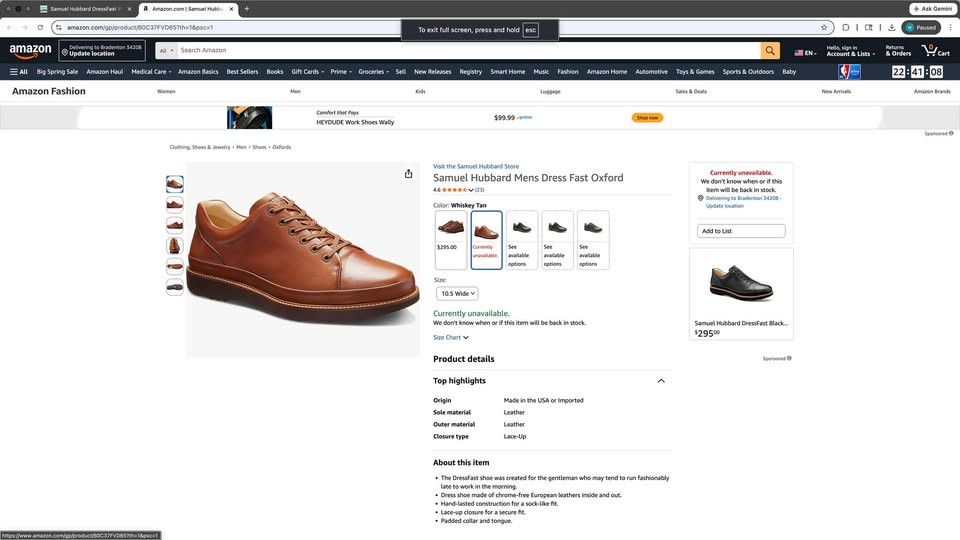Close the Amazon.com Samuel Hubbard tab
Image resolution: width=960 pixels, height=540 pixels.
pos(231,9)
